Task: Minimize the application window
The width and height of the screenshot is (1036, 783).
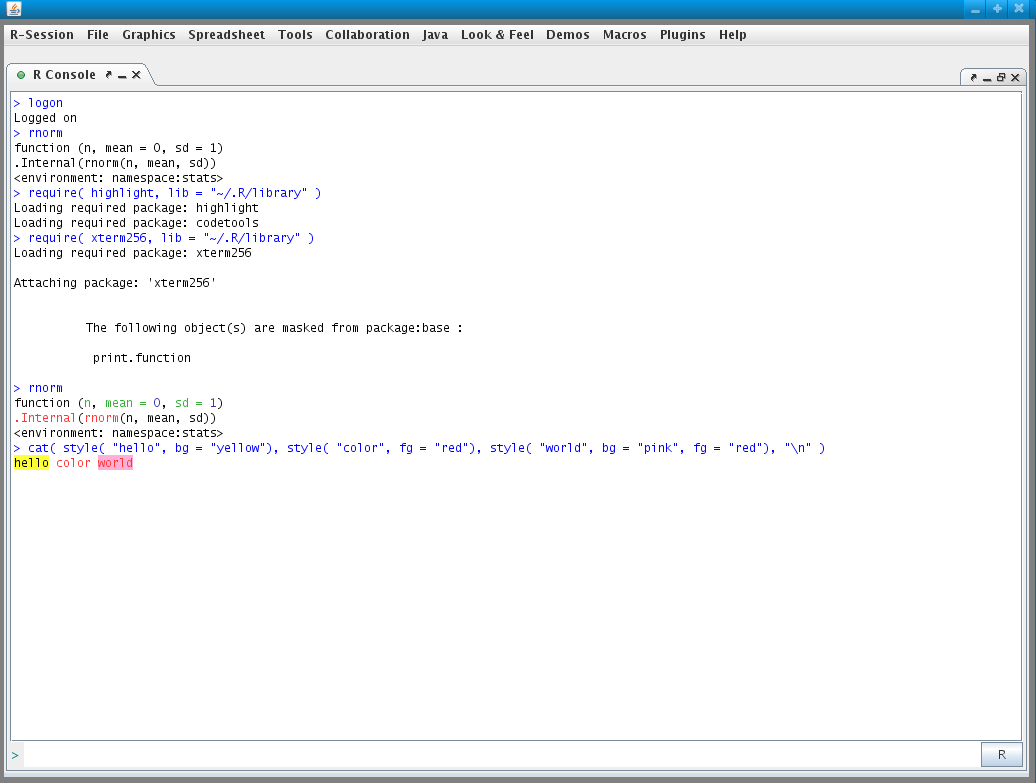Action: pyautogui.click(x=975, y=9)
